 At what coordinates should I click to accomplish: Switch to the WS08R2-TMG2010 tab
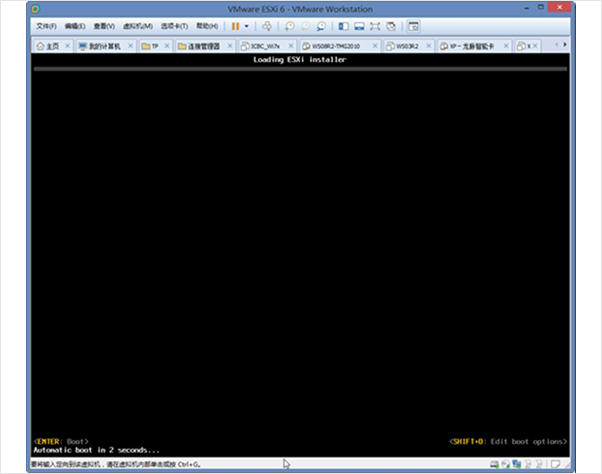coord(331,46)
